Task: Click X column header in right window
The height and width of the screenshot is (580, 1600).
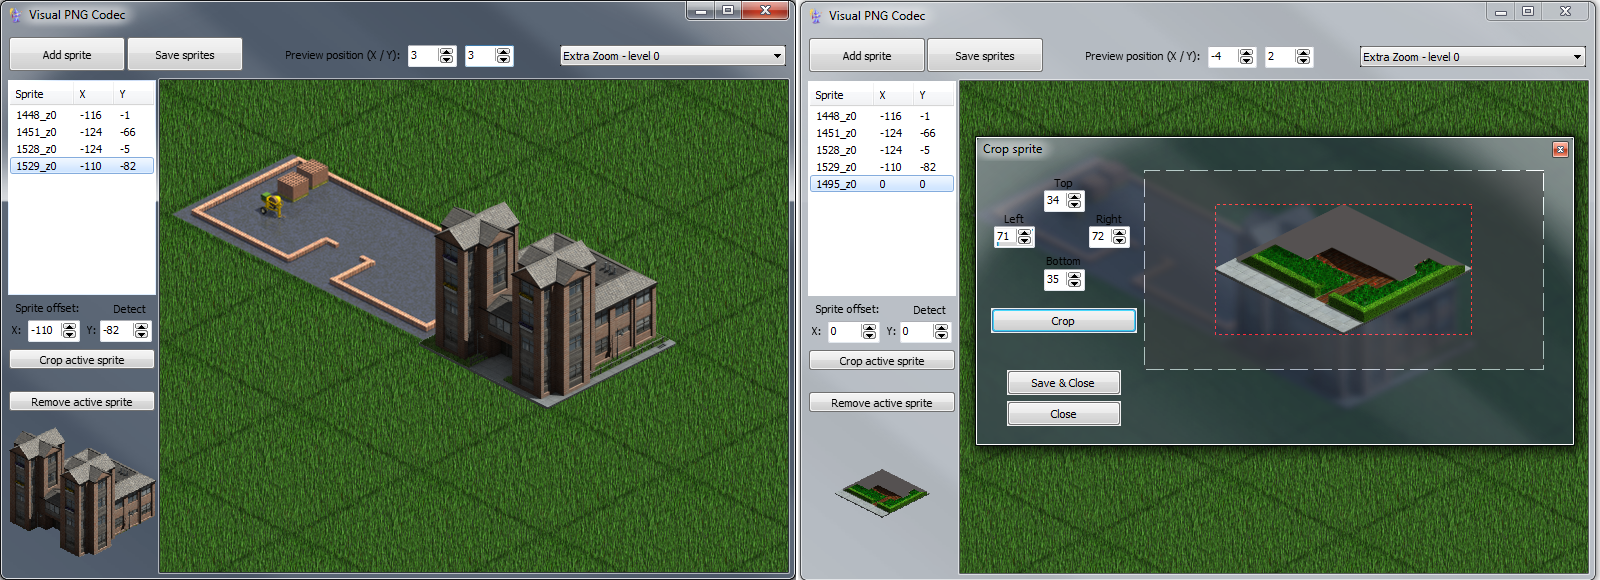Action: (x=893, y=95)
